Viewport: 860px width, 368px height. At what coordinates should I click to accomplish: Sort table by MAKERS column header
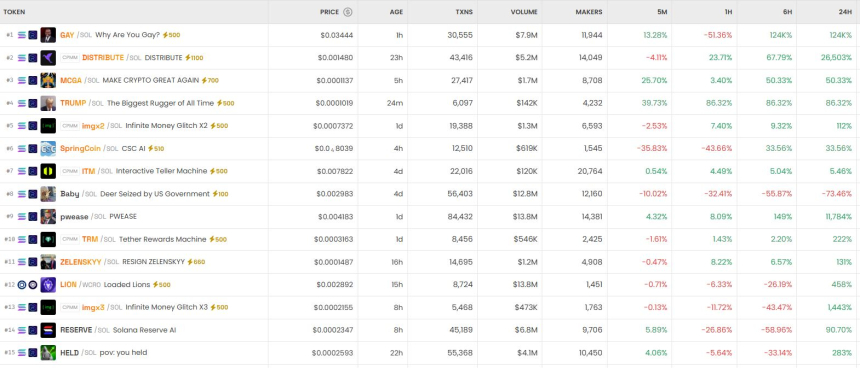coord(589,12)
